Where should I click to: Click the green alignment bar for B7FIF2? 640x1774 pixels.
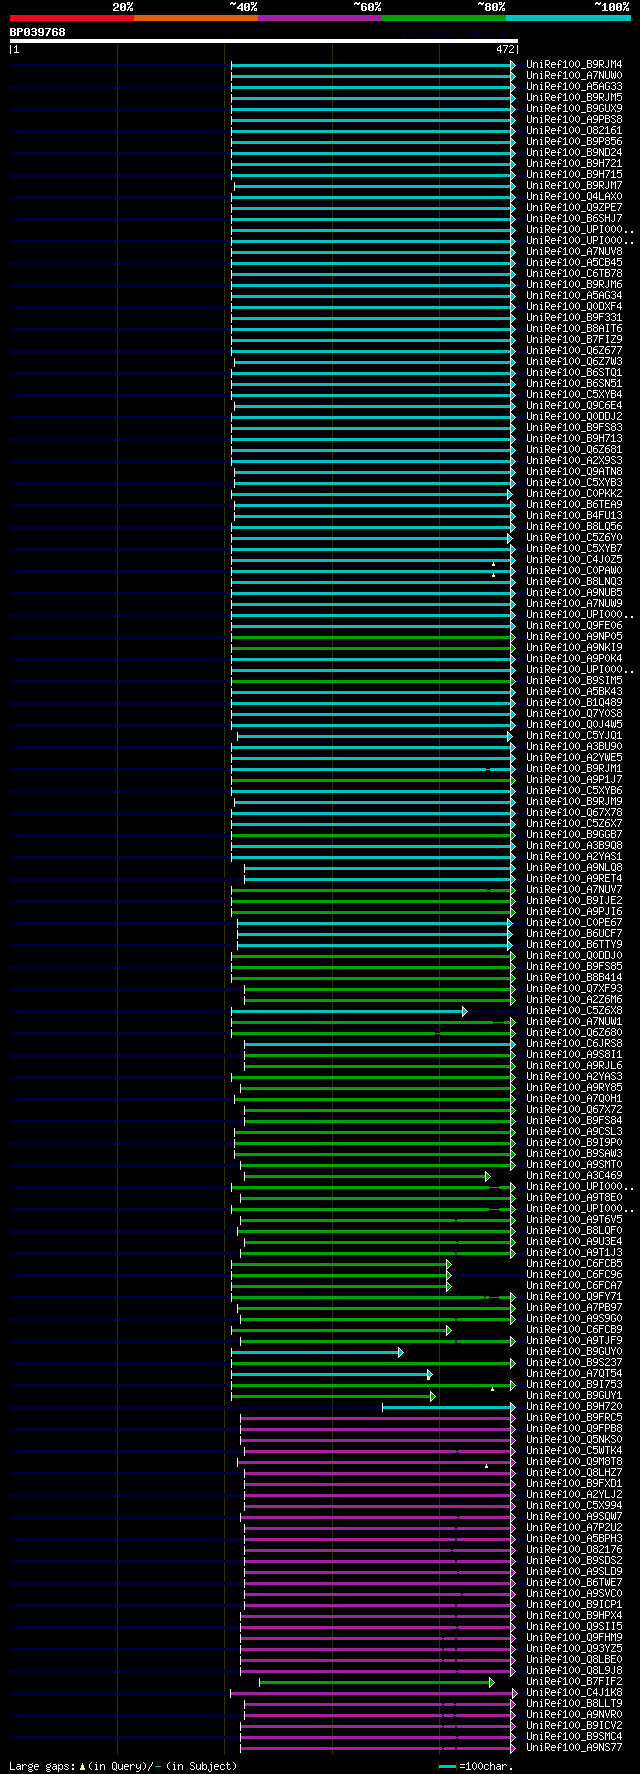point(377,1682)
